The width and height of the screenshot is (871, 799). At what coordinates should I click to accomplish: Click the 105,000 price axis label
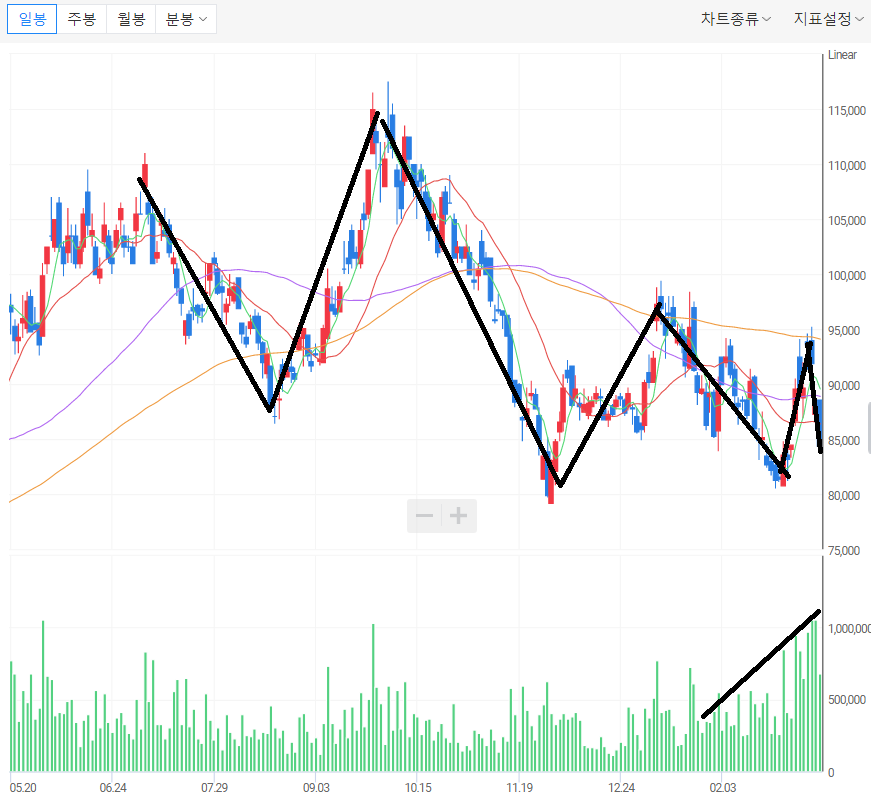coord(847,221)
